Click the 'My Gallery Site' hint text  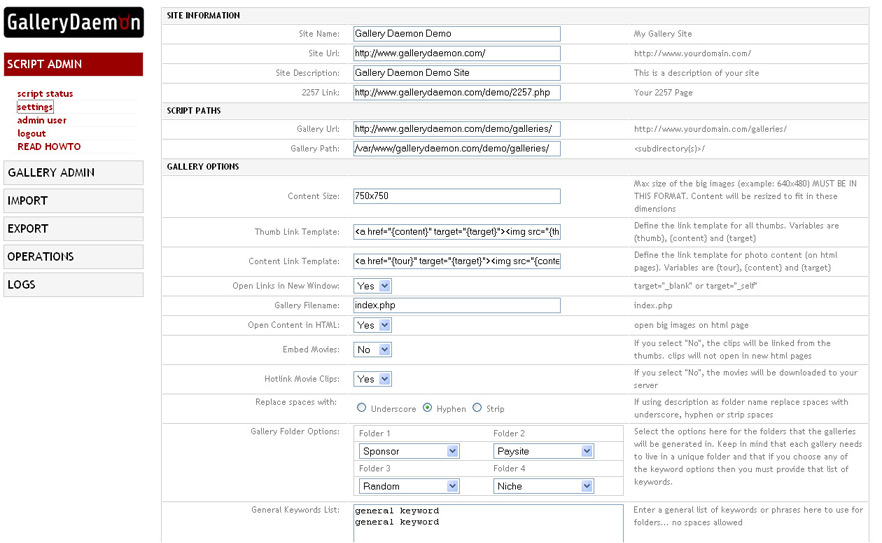tap(663, 34)
